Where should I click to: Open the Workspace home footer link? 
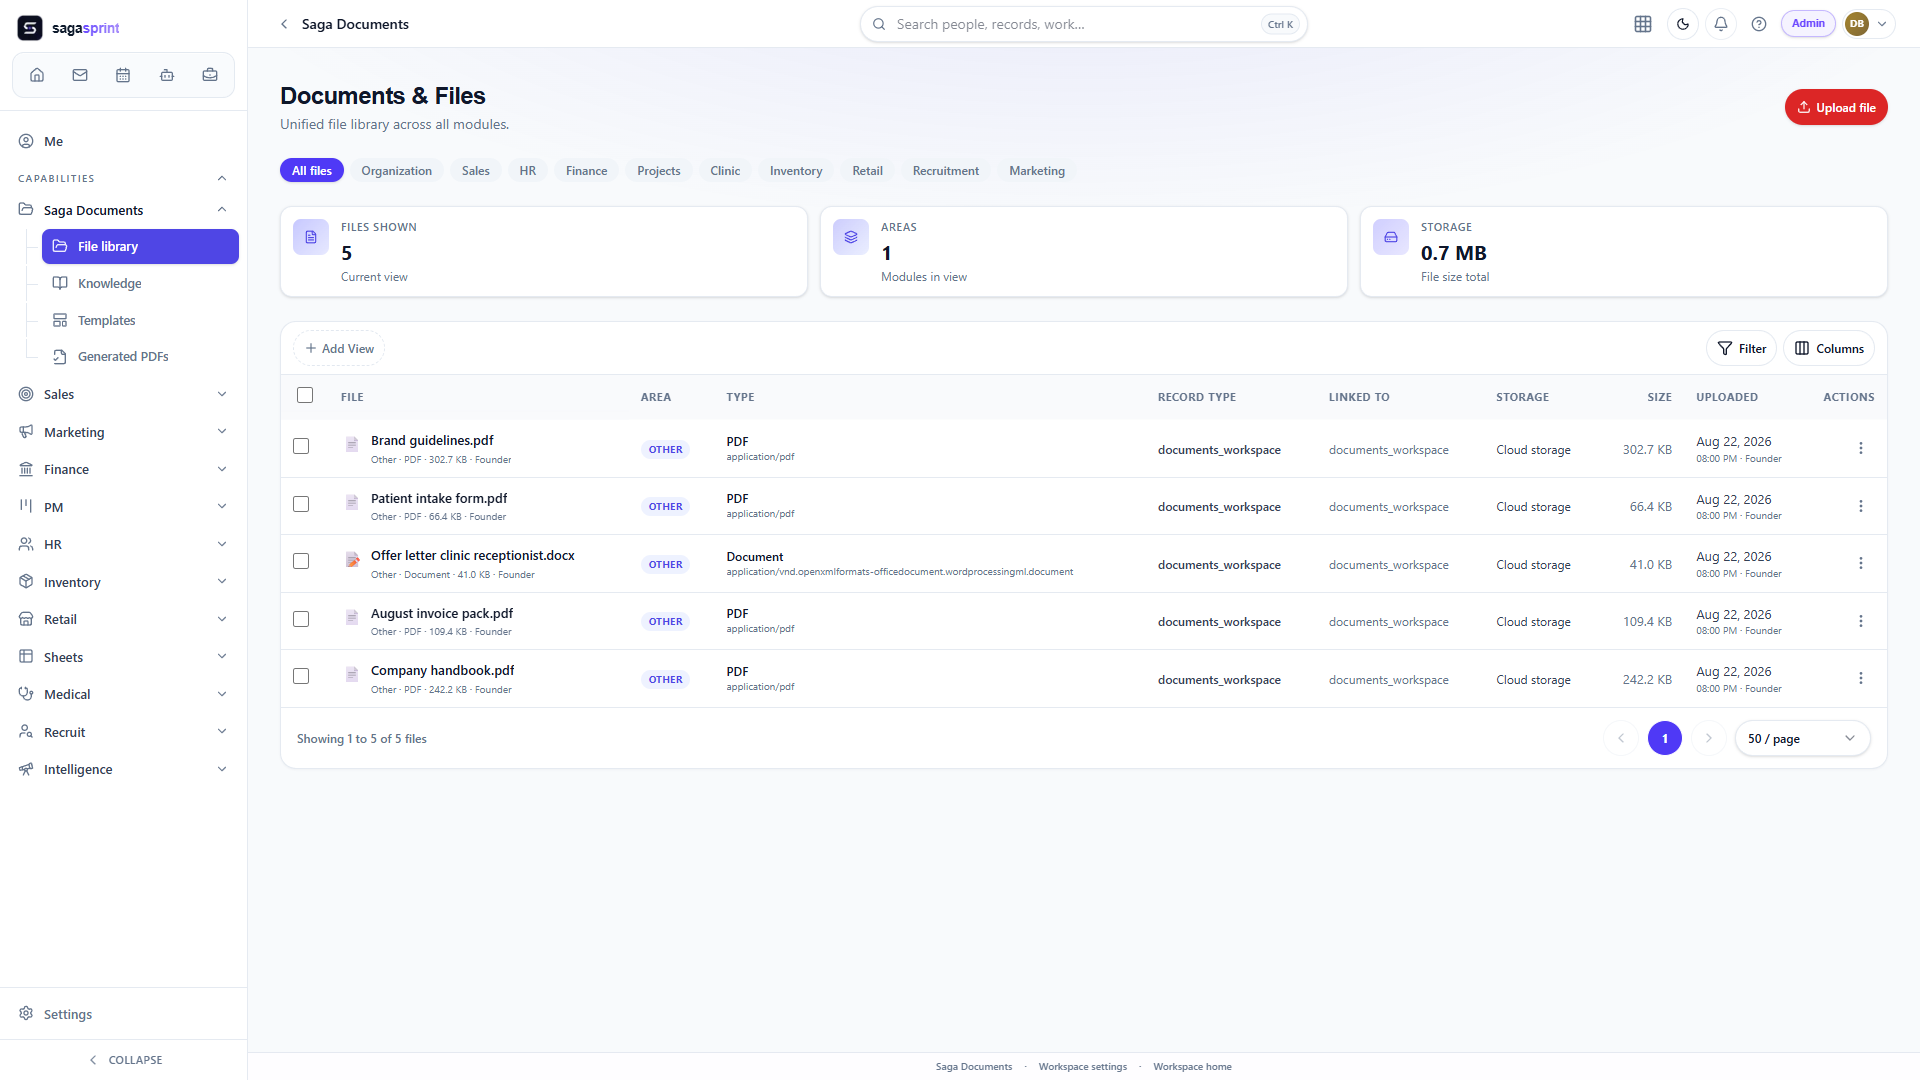coord(1192,1067)
